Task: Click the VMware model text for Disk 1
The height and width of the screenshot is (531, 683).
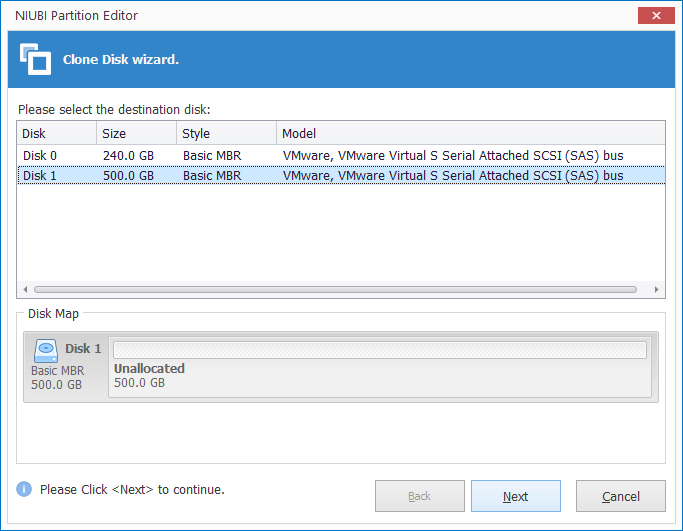Action: [x=452, y=175]
